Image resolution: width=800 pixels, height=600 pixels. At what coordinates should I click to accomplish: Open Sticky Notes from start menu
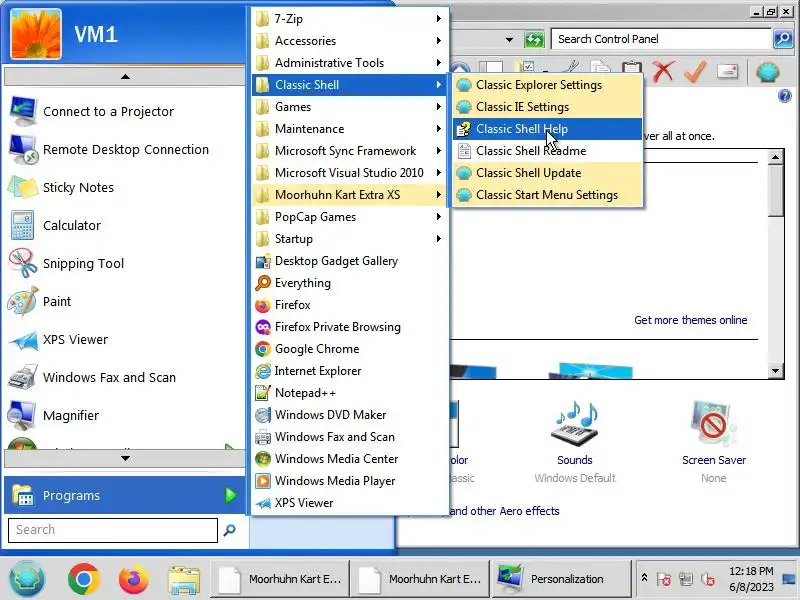coord(124,187)
